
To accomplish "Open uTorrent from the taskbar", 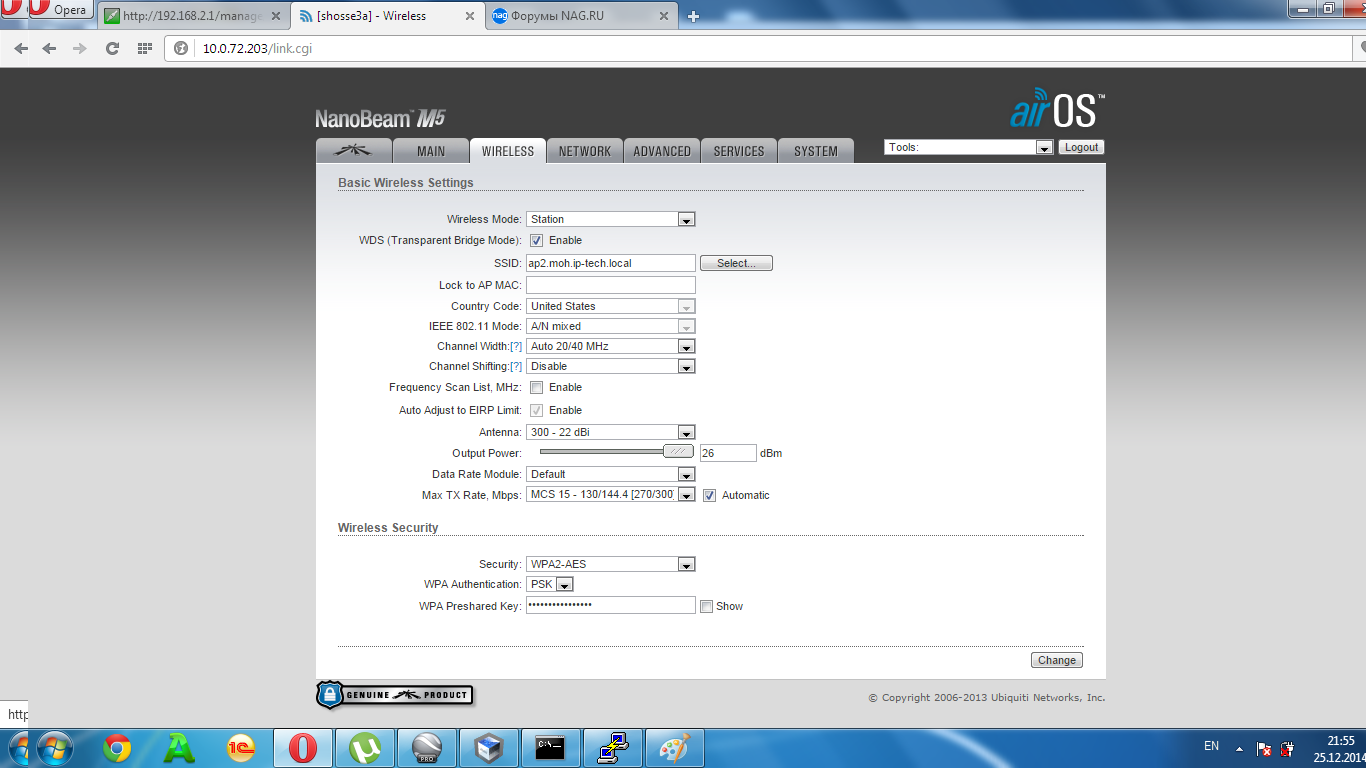I will pyautogui.click(x=365, y=748).
